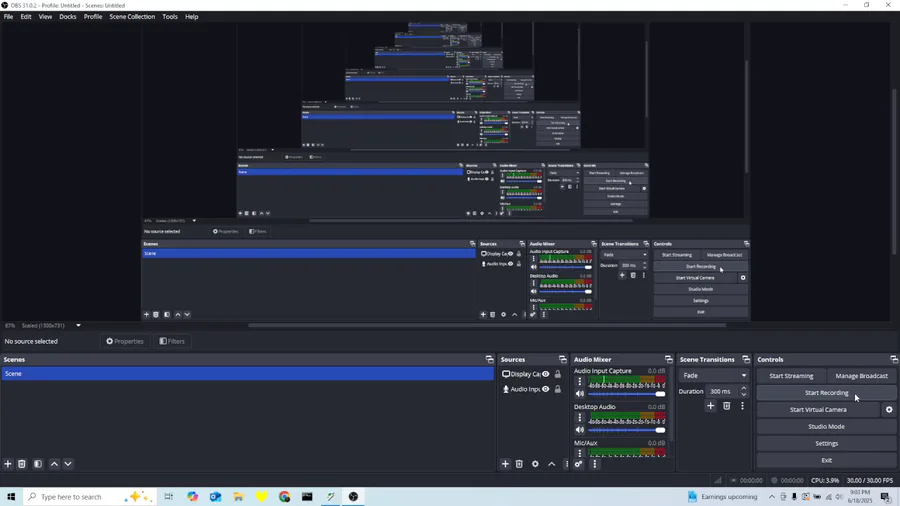Open the Scene Collection menu

[132, 17]
